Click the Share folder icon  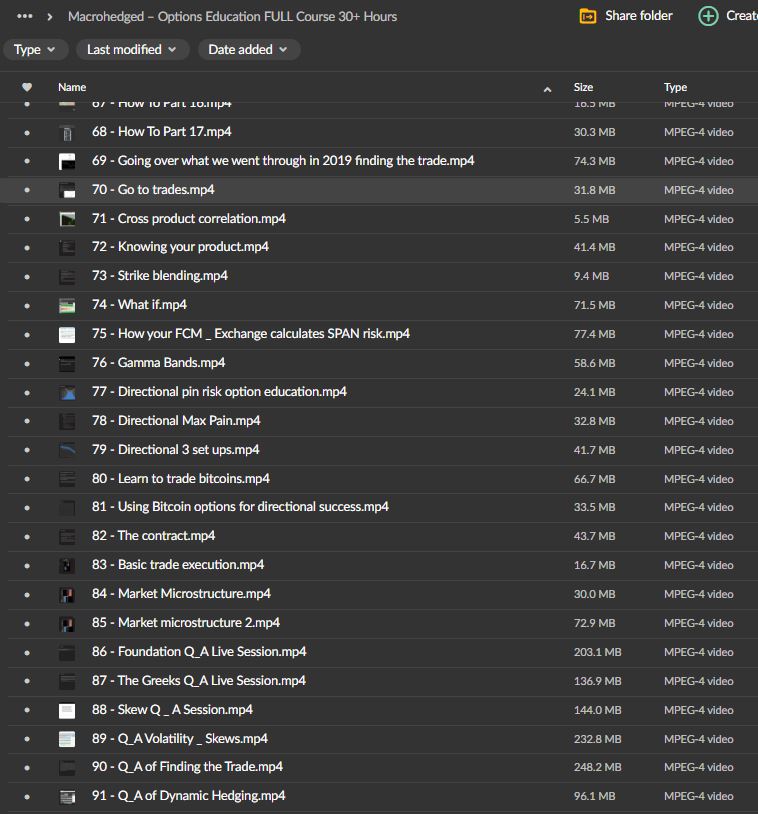pyautogui.click(x=588, y=16)
